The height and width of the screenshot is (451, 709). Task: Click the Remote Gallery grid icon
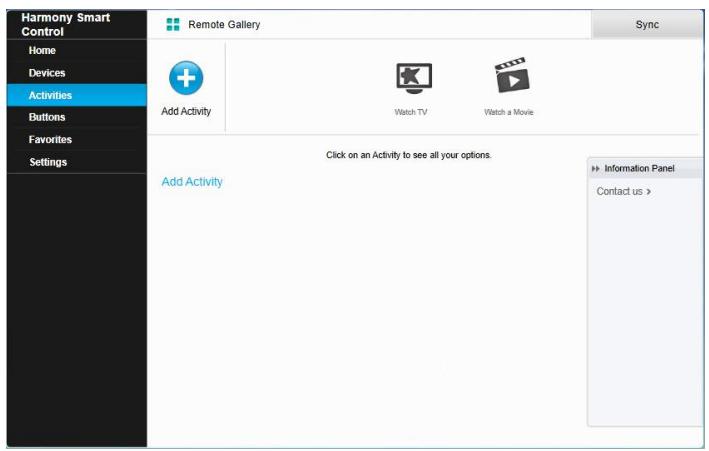click(x=173, y=24)
